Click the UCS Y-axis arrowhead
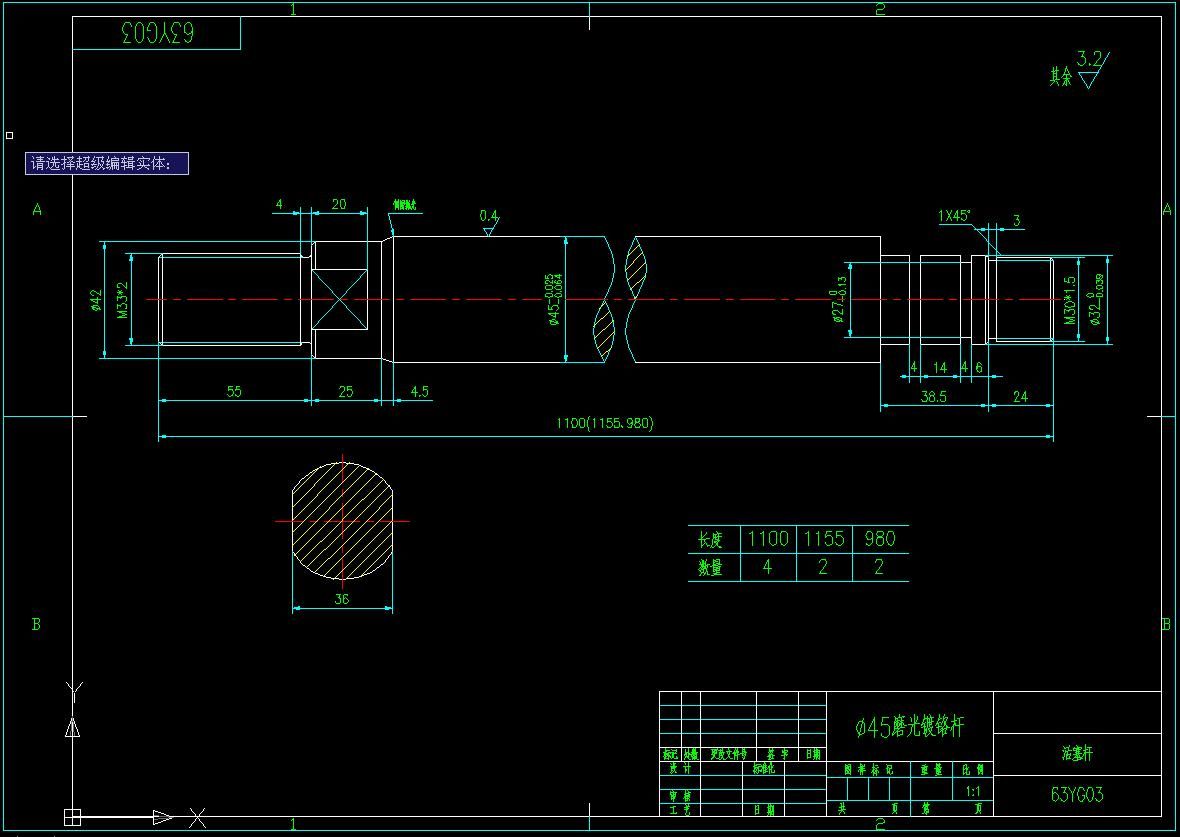 (72, 727)
